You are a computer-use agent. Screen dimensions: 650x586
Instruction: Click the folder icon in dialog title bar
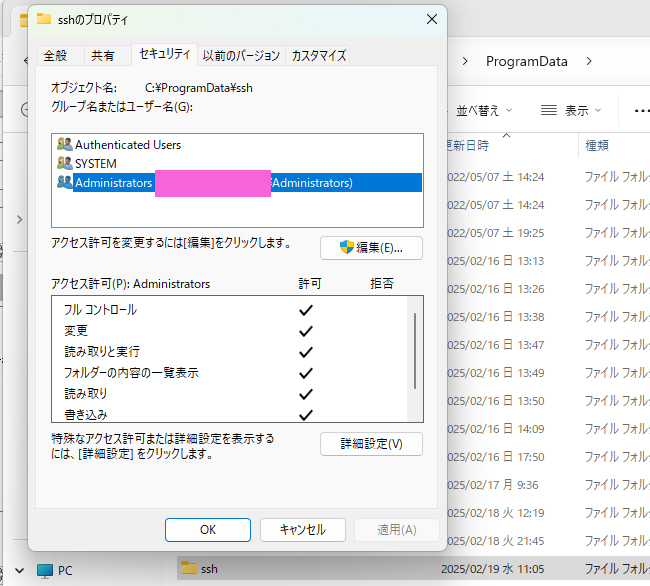coord(44,19)
